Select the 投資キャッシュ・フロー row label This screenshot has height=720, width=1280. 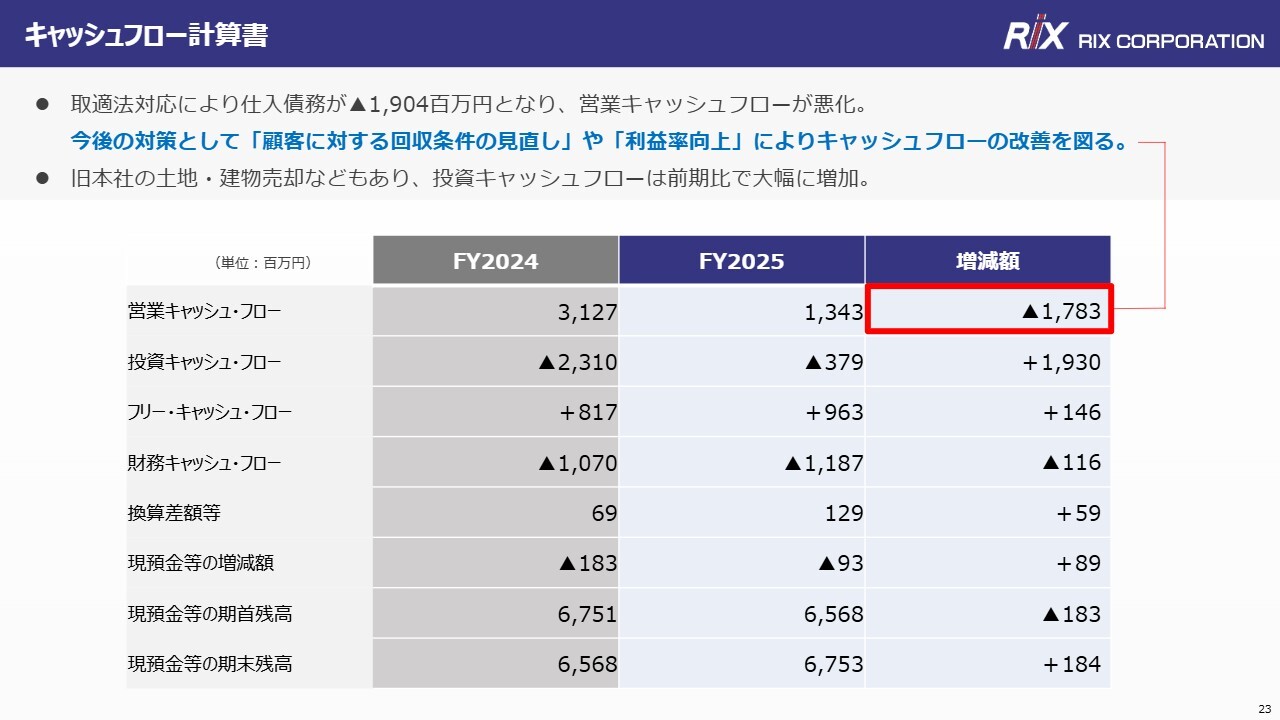click(205, 362)
